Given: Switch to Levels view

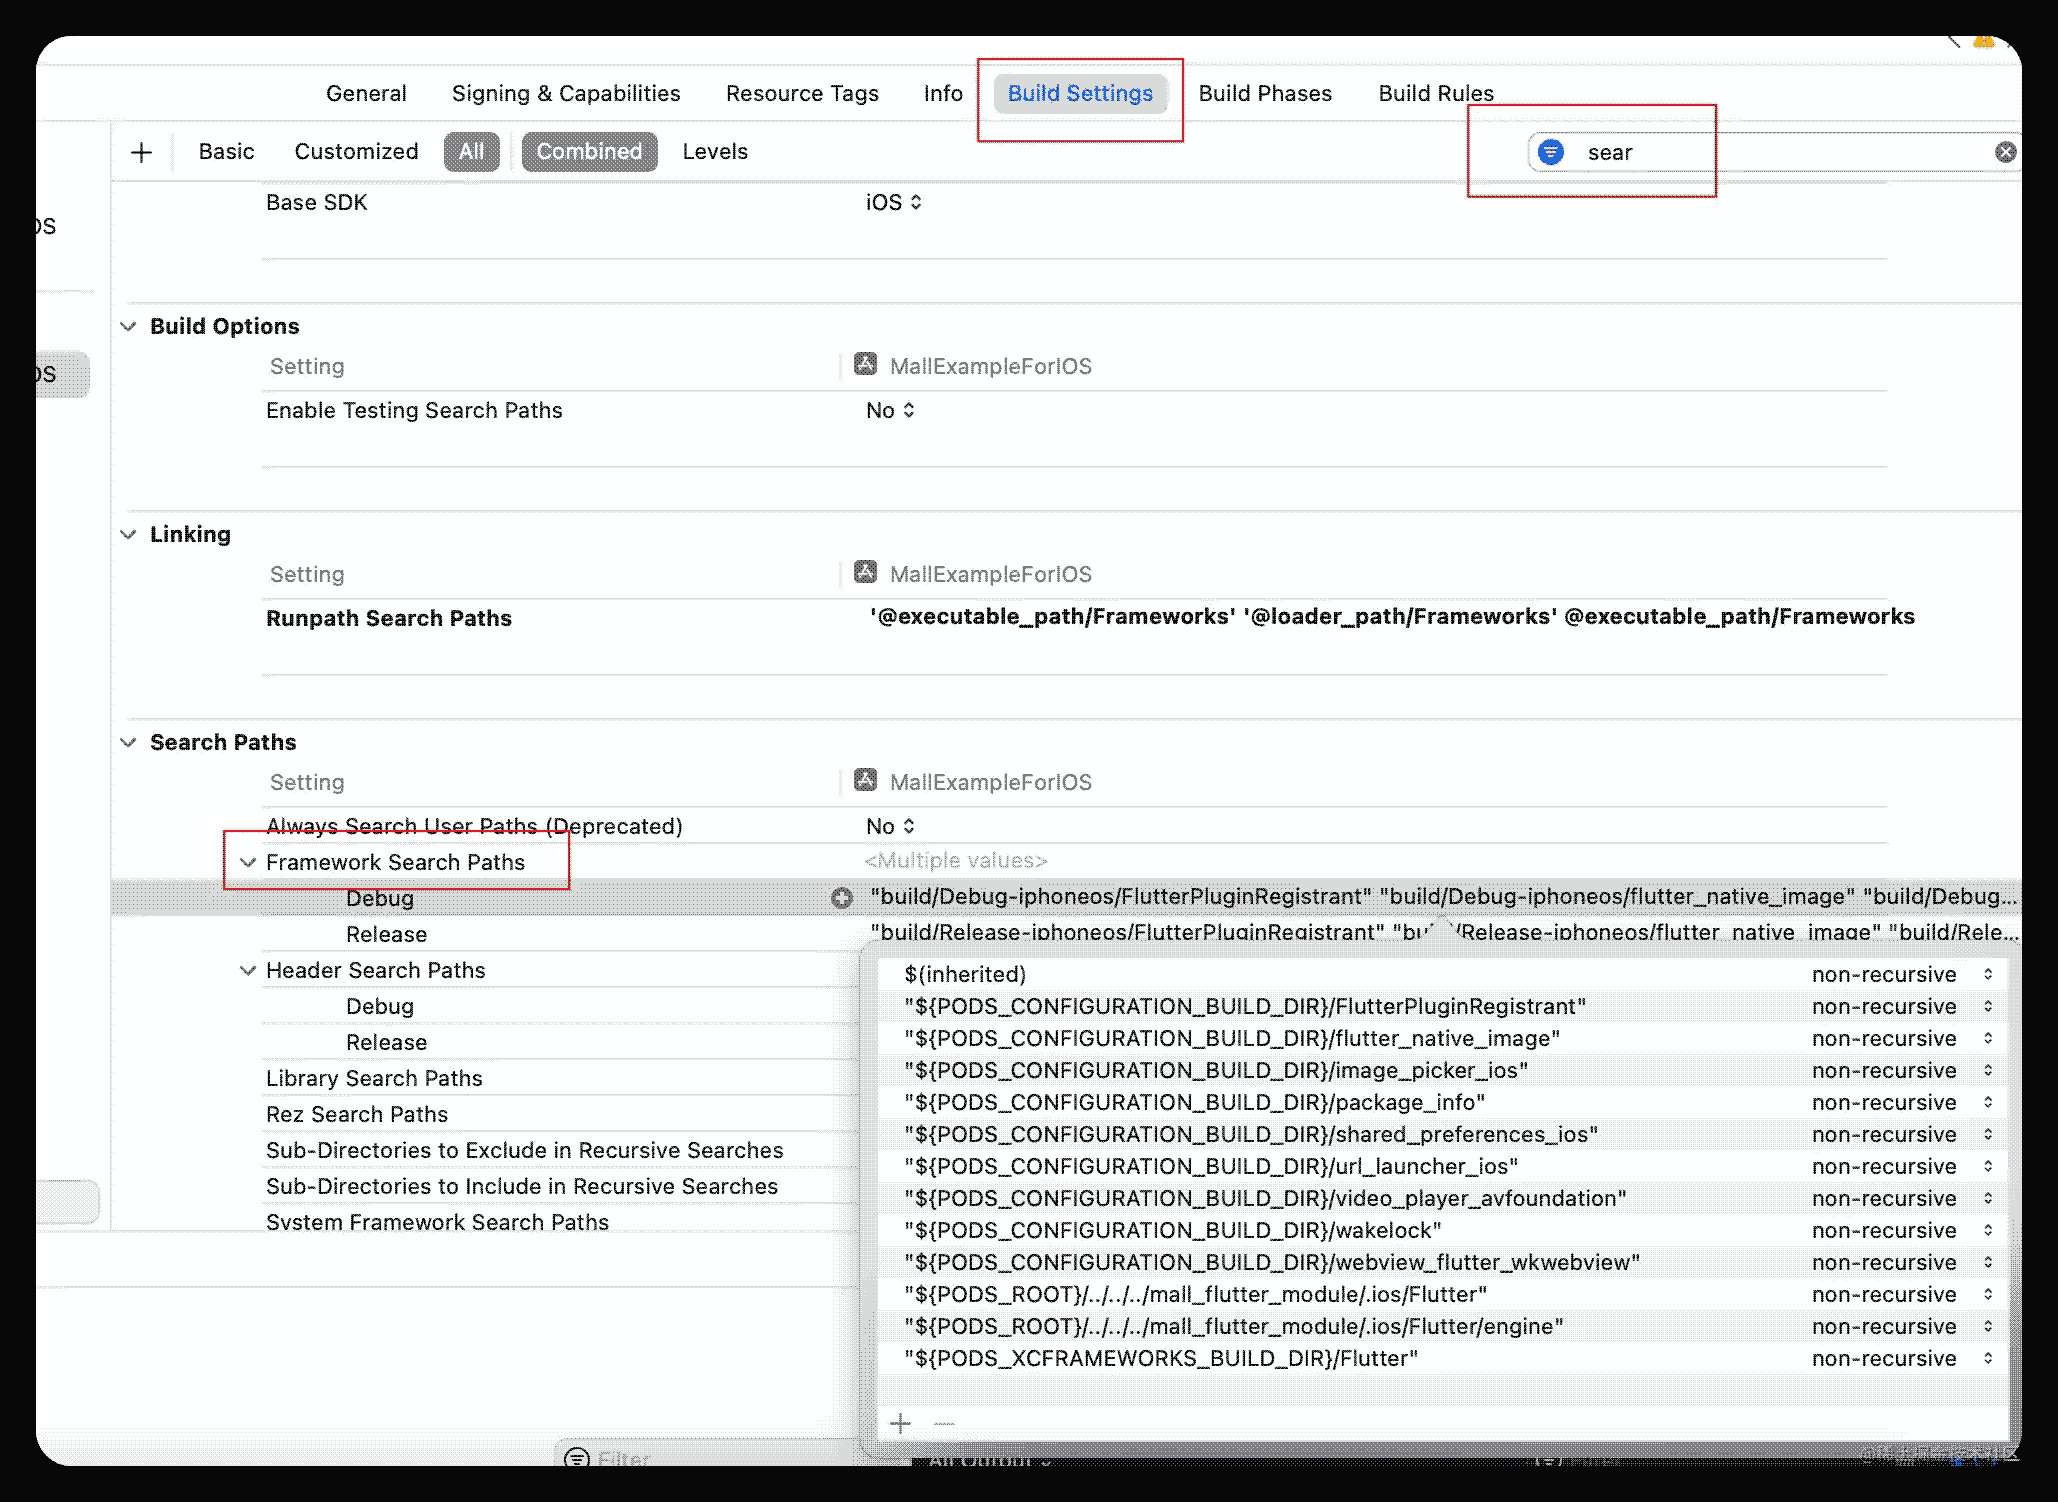Looking at the screenshot, I should [x=715, y=152].
